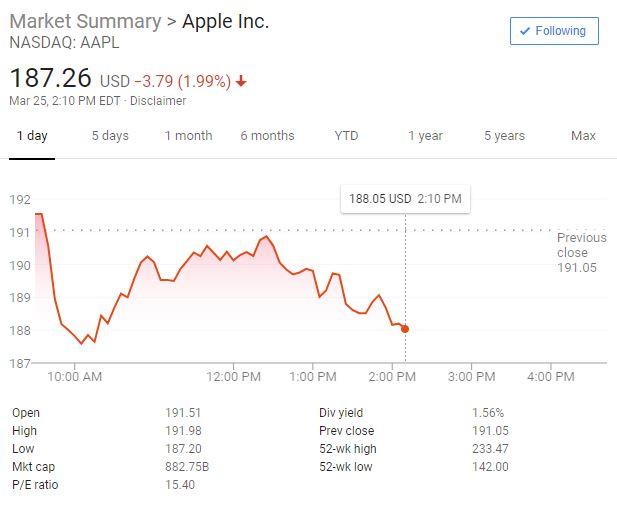Viewport: 617px width, 512px height.
Task: Click the 12:00 PM axis label
Action: coord(234,377)
